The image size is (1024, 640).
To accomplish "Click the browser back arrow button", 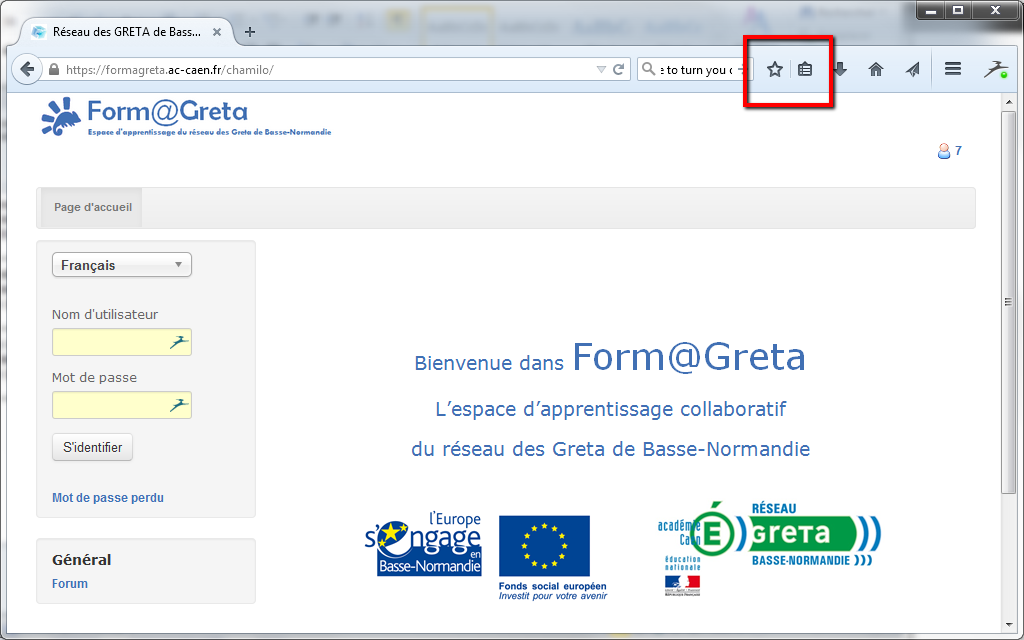I will (27, 69).
